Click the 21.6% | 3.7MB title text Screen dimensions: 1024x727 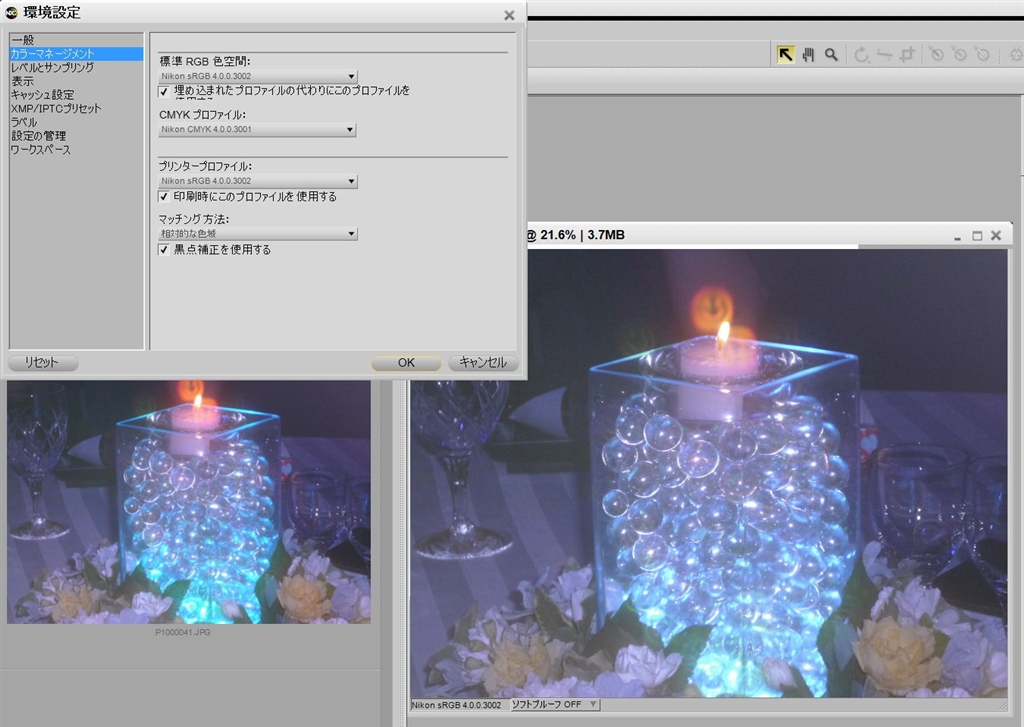pos(583,235)
